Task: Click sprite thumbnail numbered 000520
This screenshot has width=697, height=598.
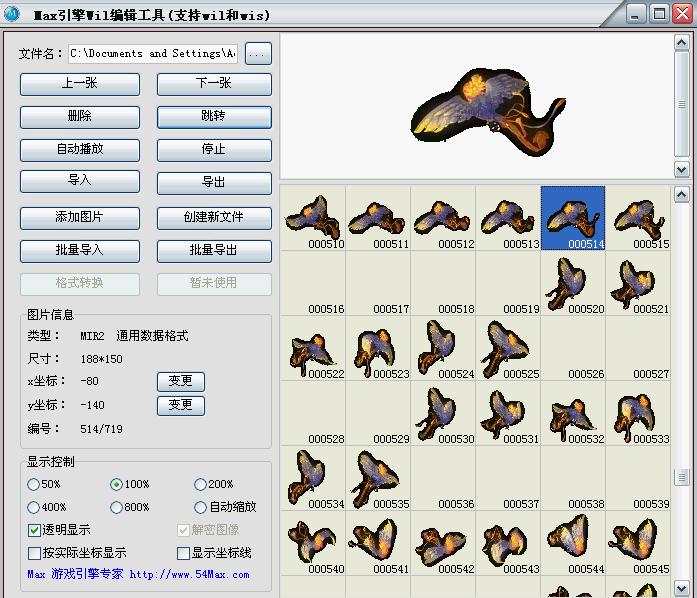Action: (x=572, y=284)
